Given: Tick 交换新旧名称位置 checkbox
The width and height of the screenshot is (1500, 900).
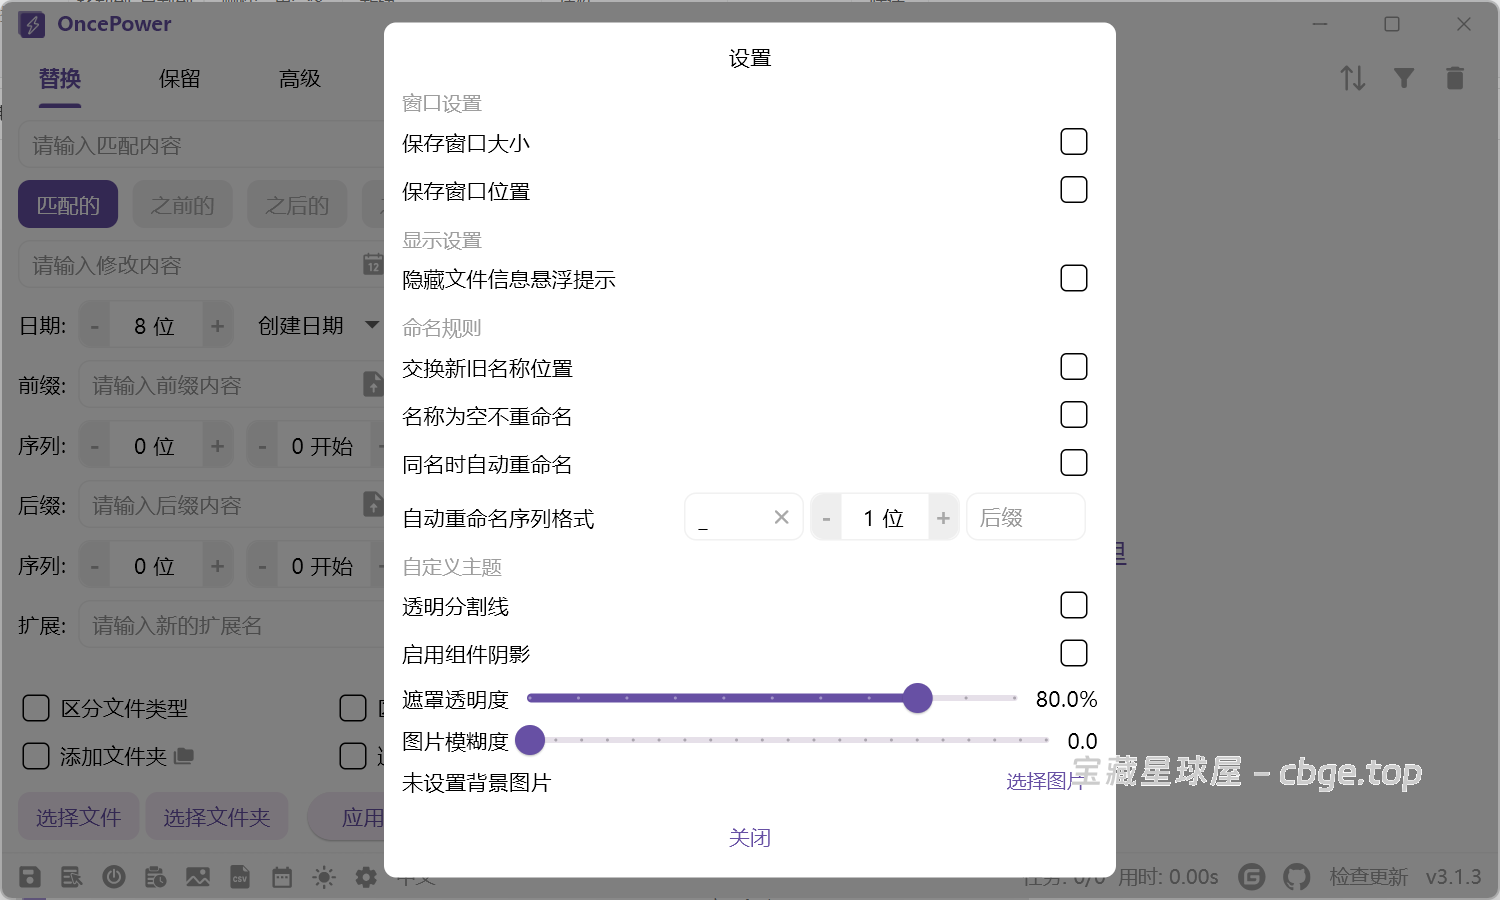Looking at the screenshot, I should 1074,367.
